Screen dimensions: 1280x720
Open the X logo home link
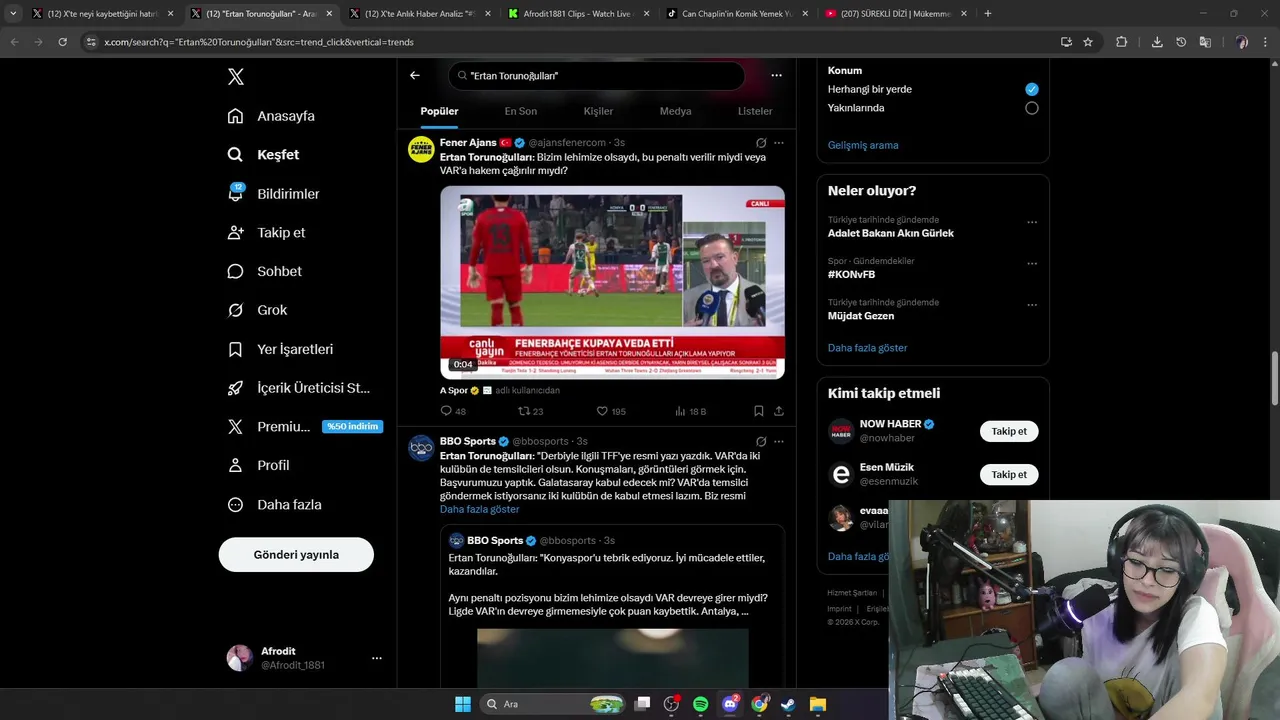[235, 77]
